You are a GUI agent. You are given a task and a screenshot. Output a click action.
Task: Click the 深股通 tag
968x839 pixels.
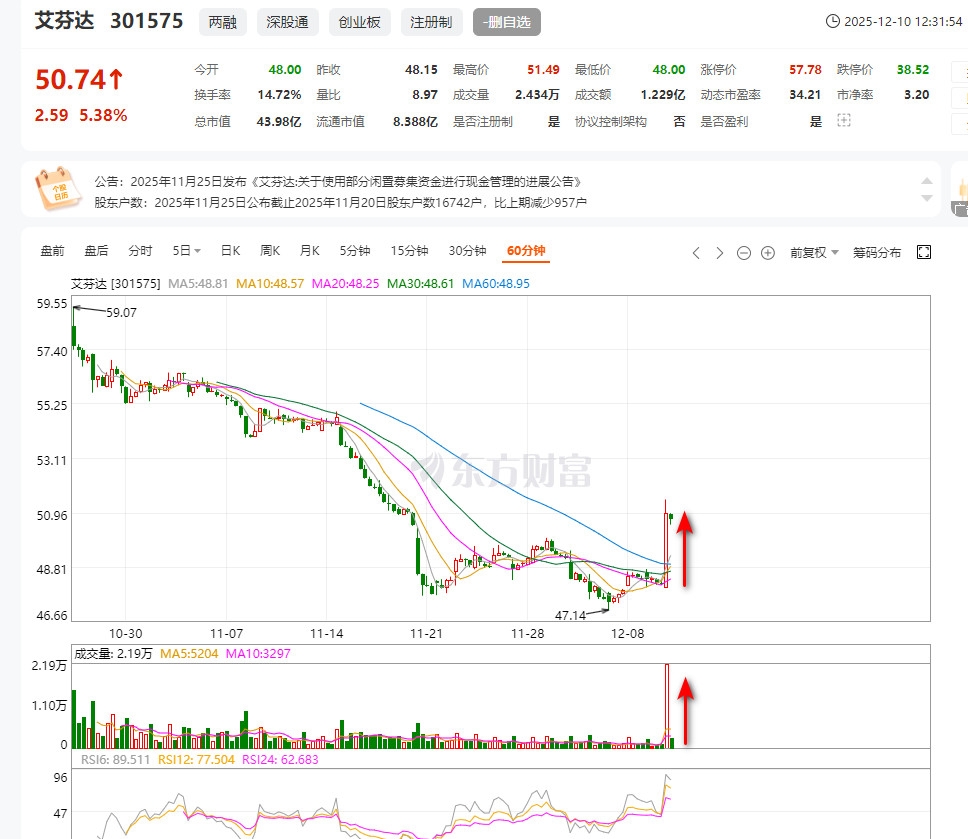[x=288, y=22]
